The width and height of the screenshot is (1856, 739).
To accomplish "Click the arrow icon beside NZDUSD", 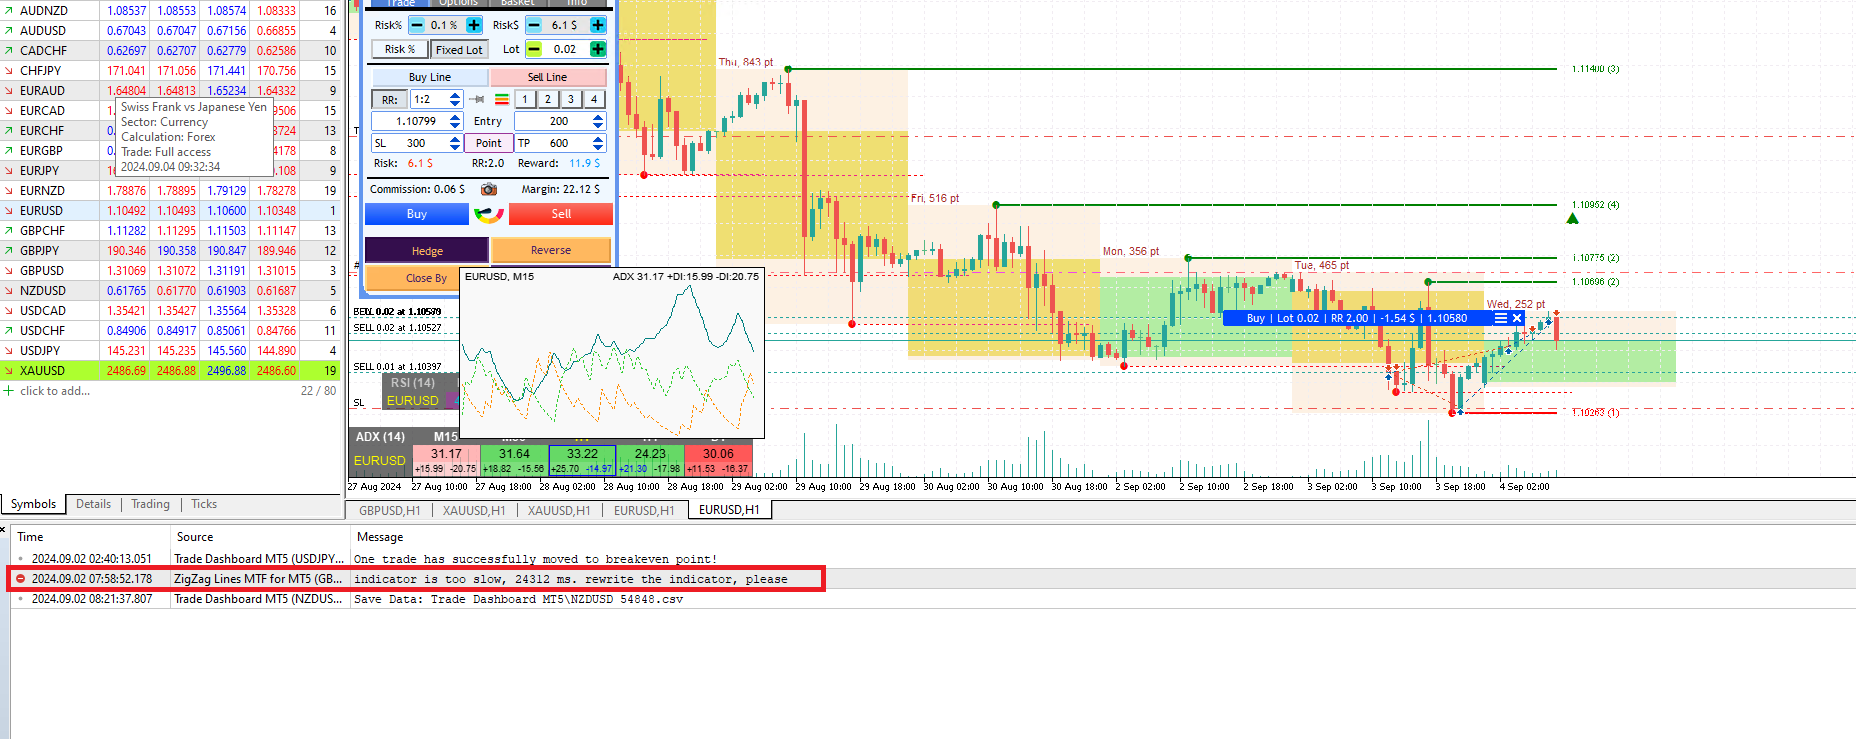I will tap(9, 291).
